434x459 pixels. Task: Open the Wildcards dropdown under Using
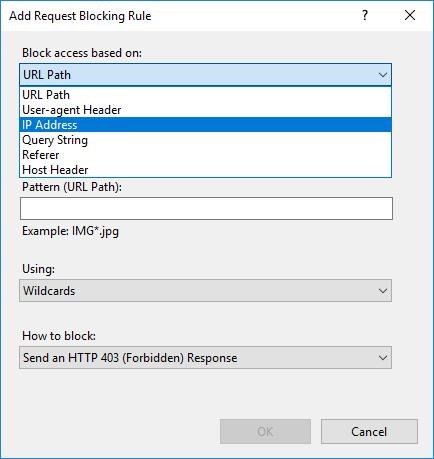(x=205, y=291)
